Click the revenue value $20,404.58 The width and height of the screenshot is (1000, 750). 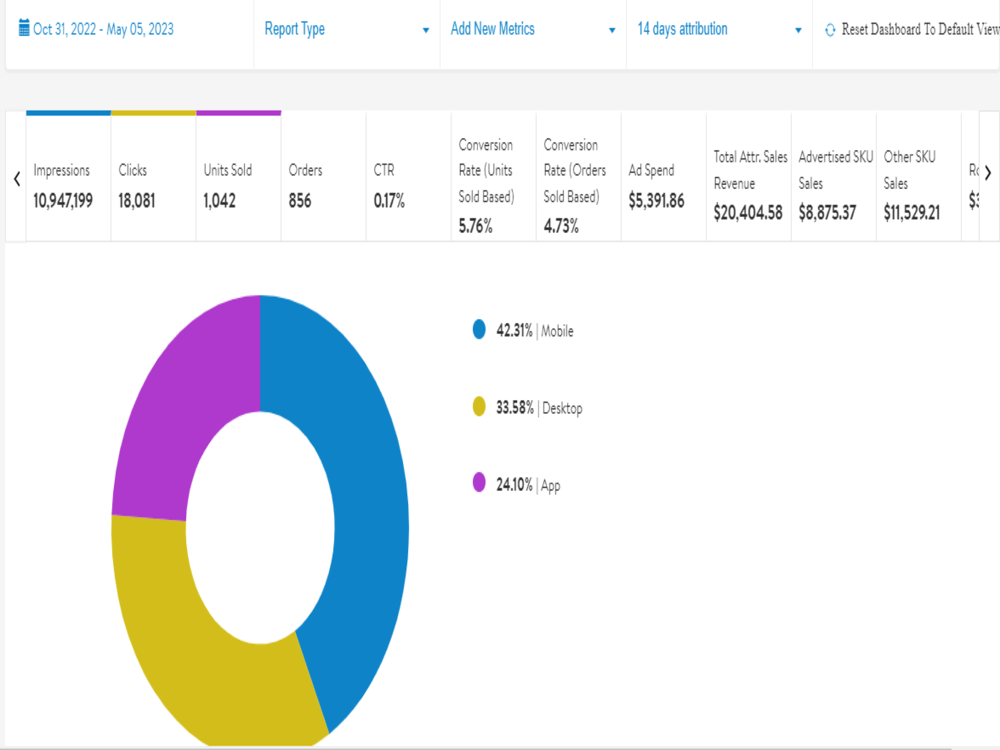click(747, 212)
